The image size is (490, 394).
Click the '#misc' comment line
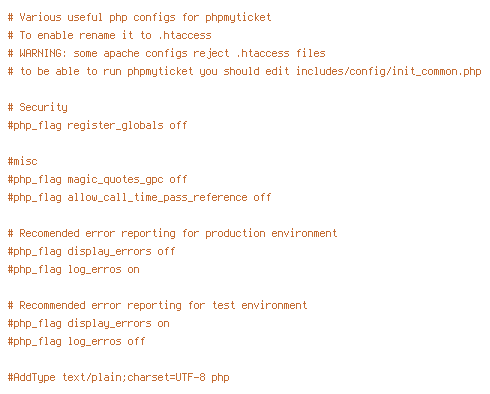click(22, 161)
